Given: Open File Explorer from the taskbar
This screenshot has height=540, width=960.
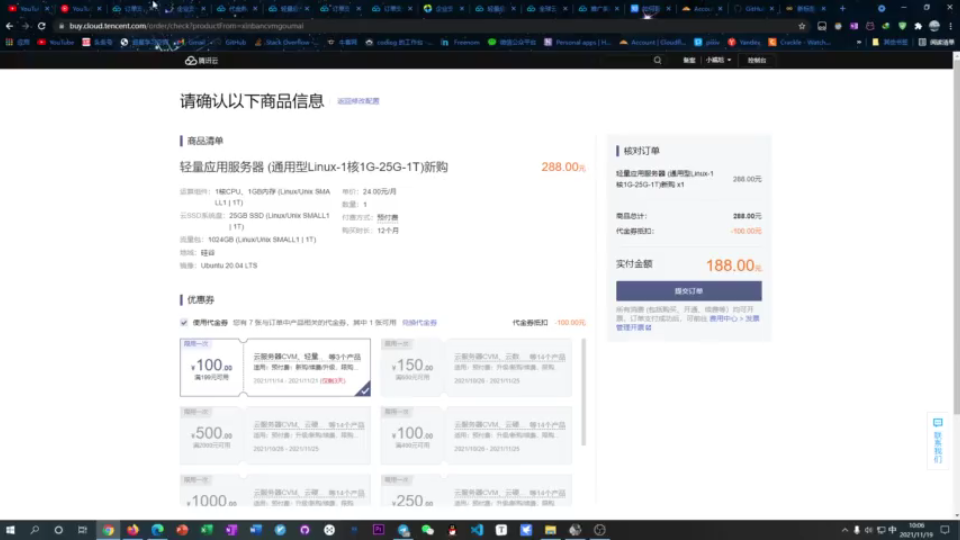Looking at the screenshot, I should [550, 530].
